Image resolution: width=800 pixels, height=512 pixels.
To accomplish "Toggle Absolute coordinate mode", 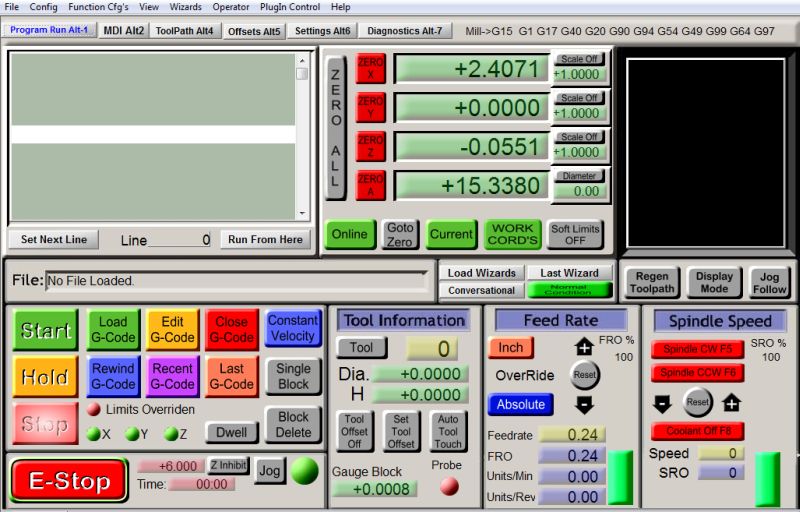I will pyautogui.click(x=521, y=404).
